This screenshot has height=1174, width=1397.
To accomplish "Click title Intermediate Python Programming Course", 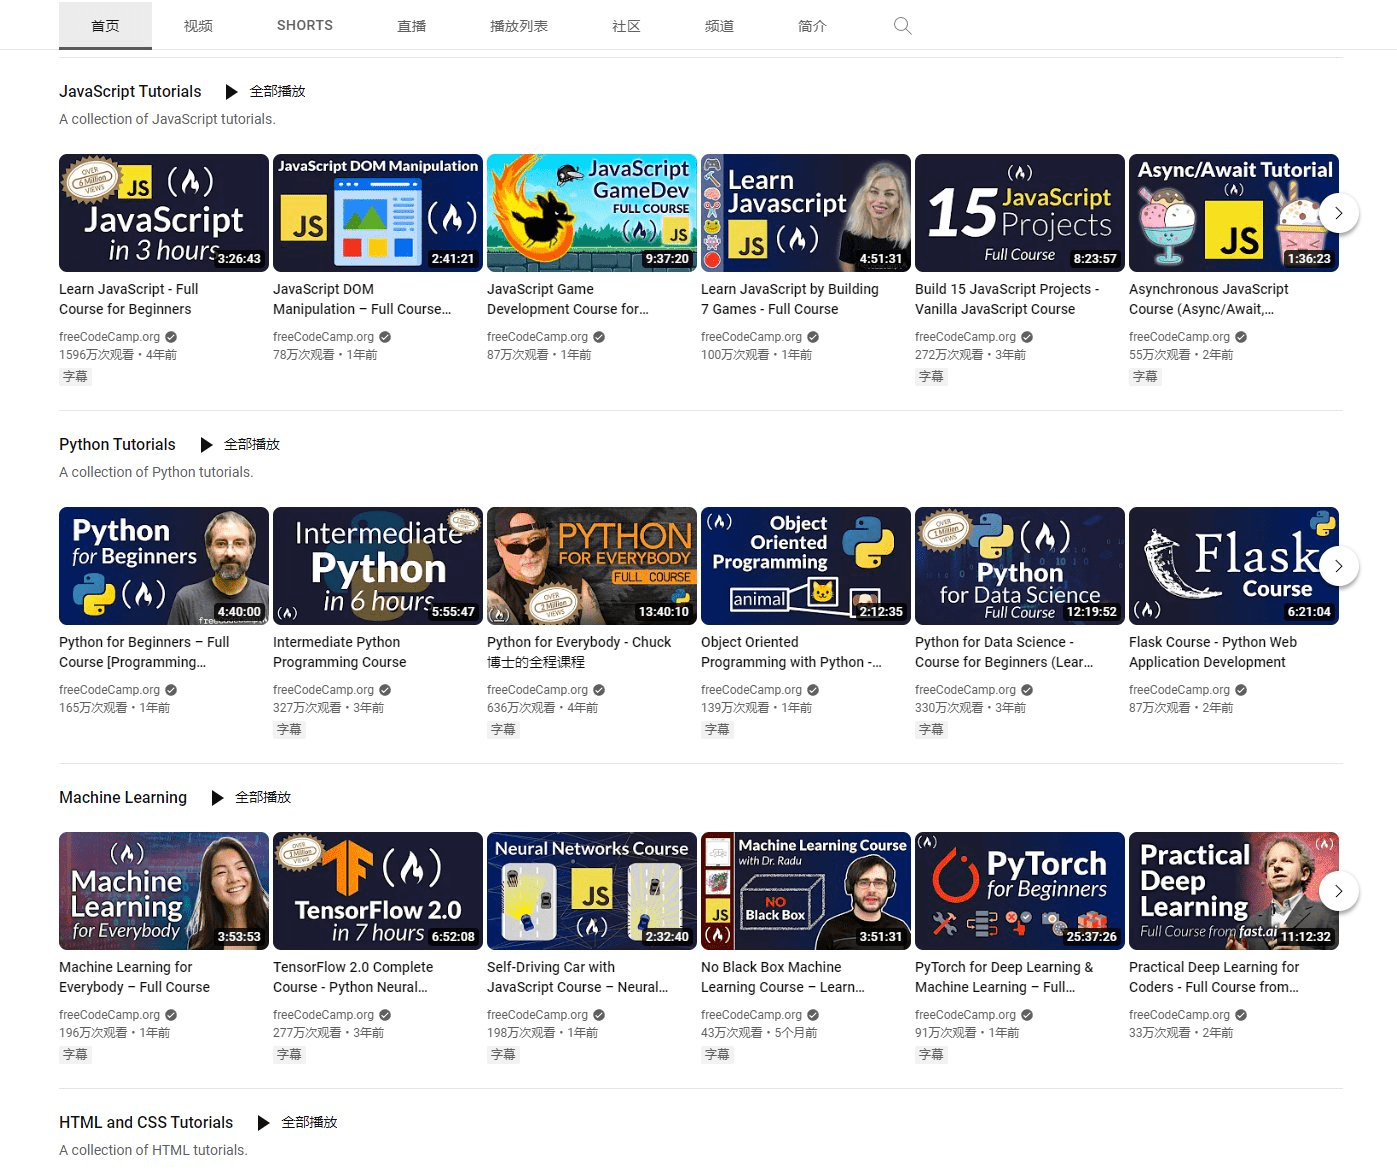I will pos(340,652).
